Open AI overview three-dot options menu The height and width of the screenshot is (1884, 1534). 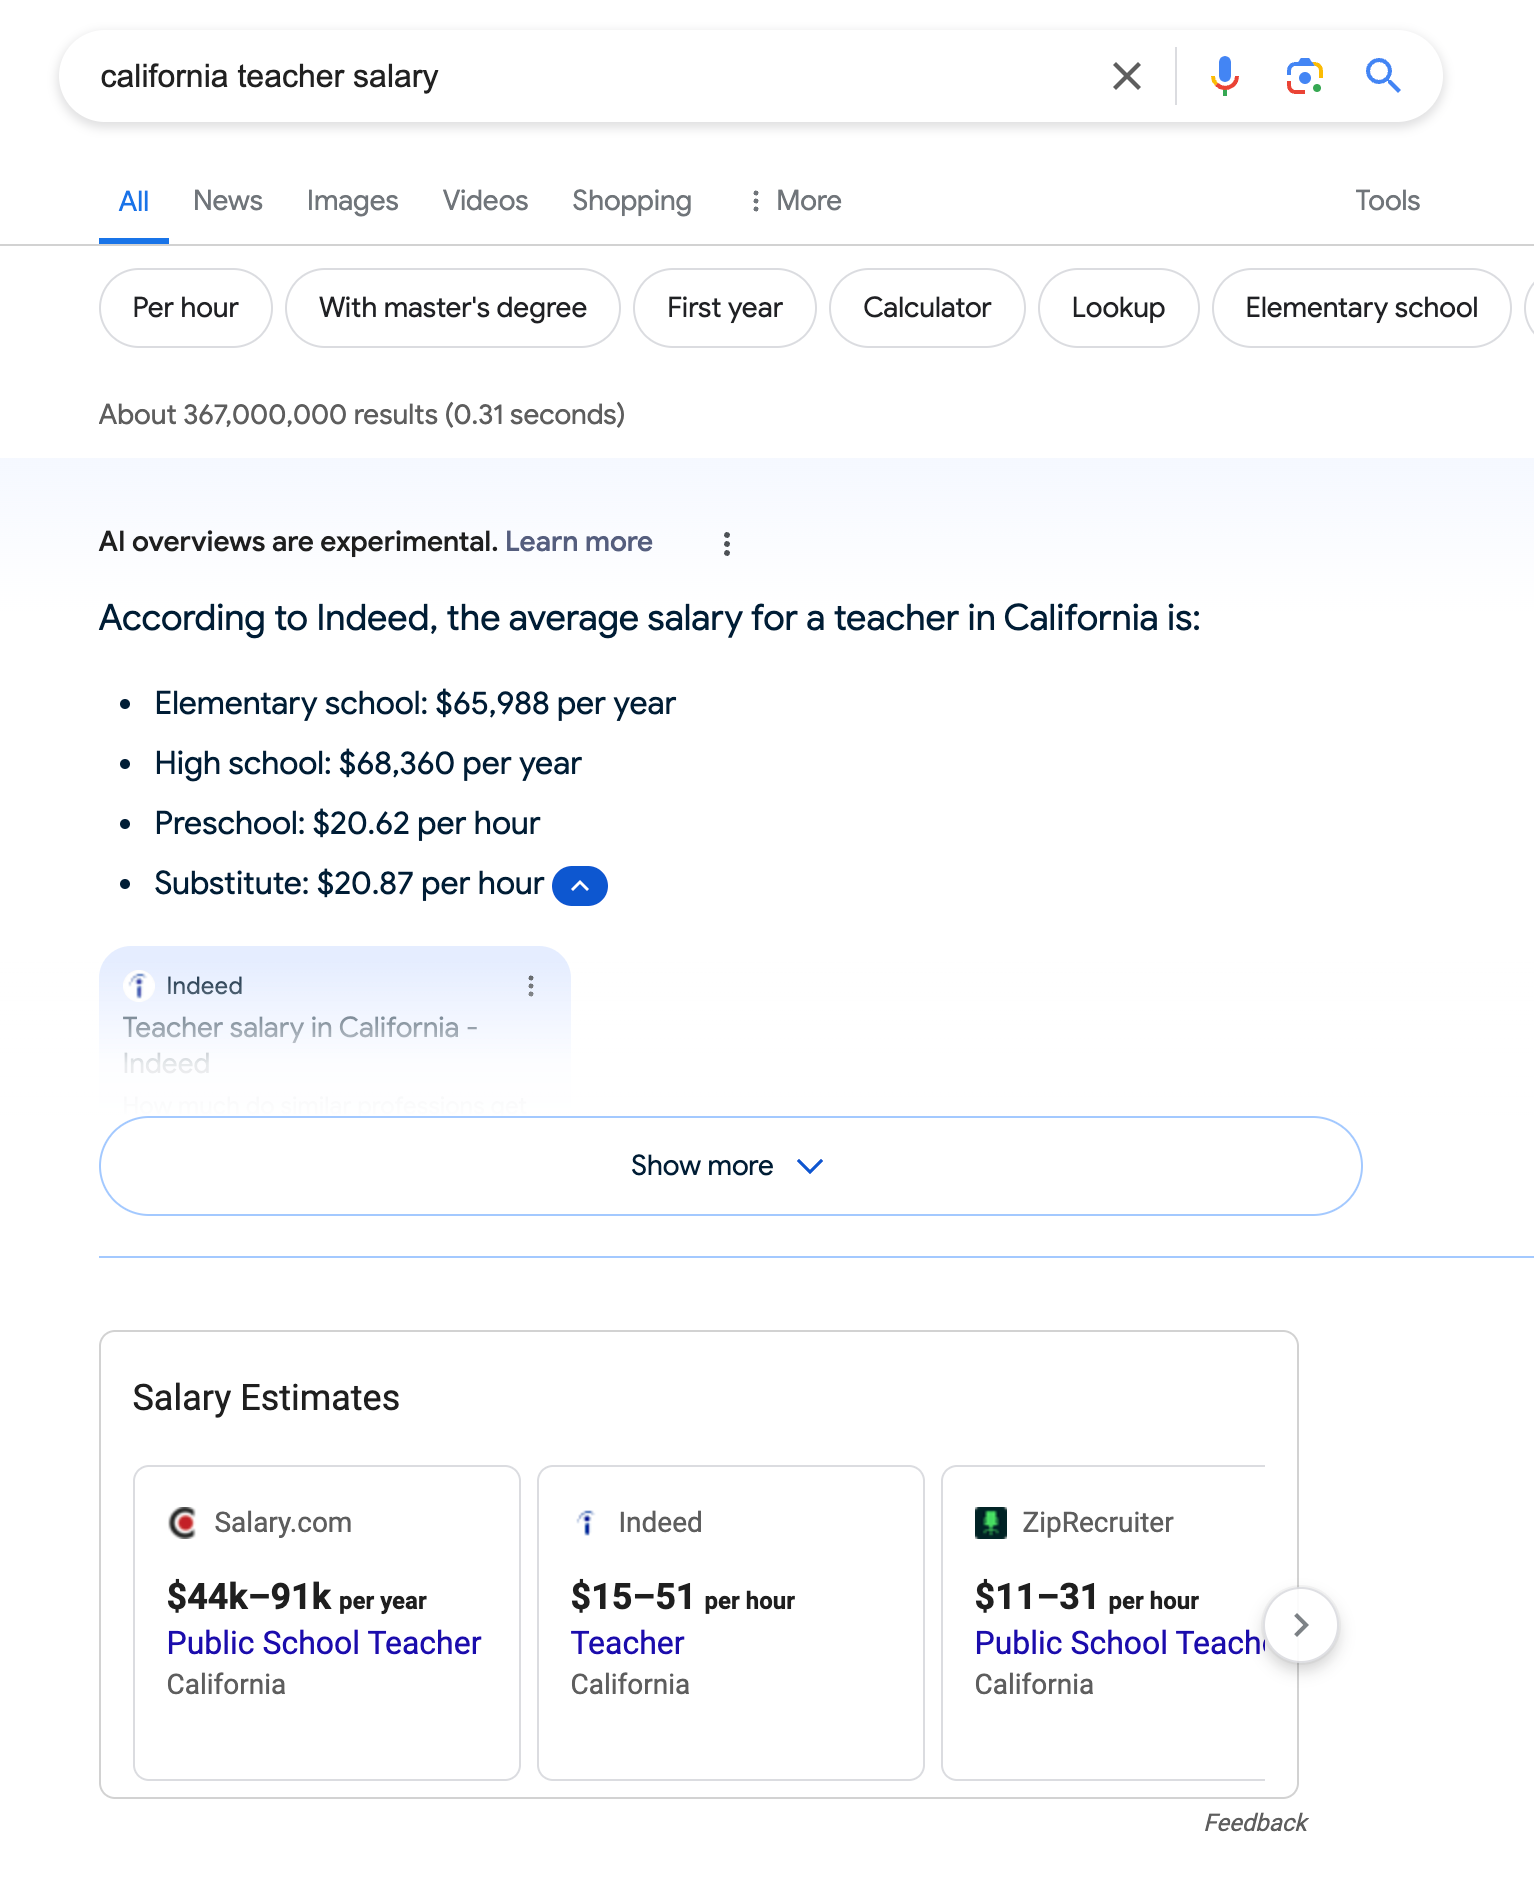point(727,543)
